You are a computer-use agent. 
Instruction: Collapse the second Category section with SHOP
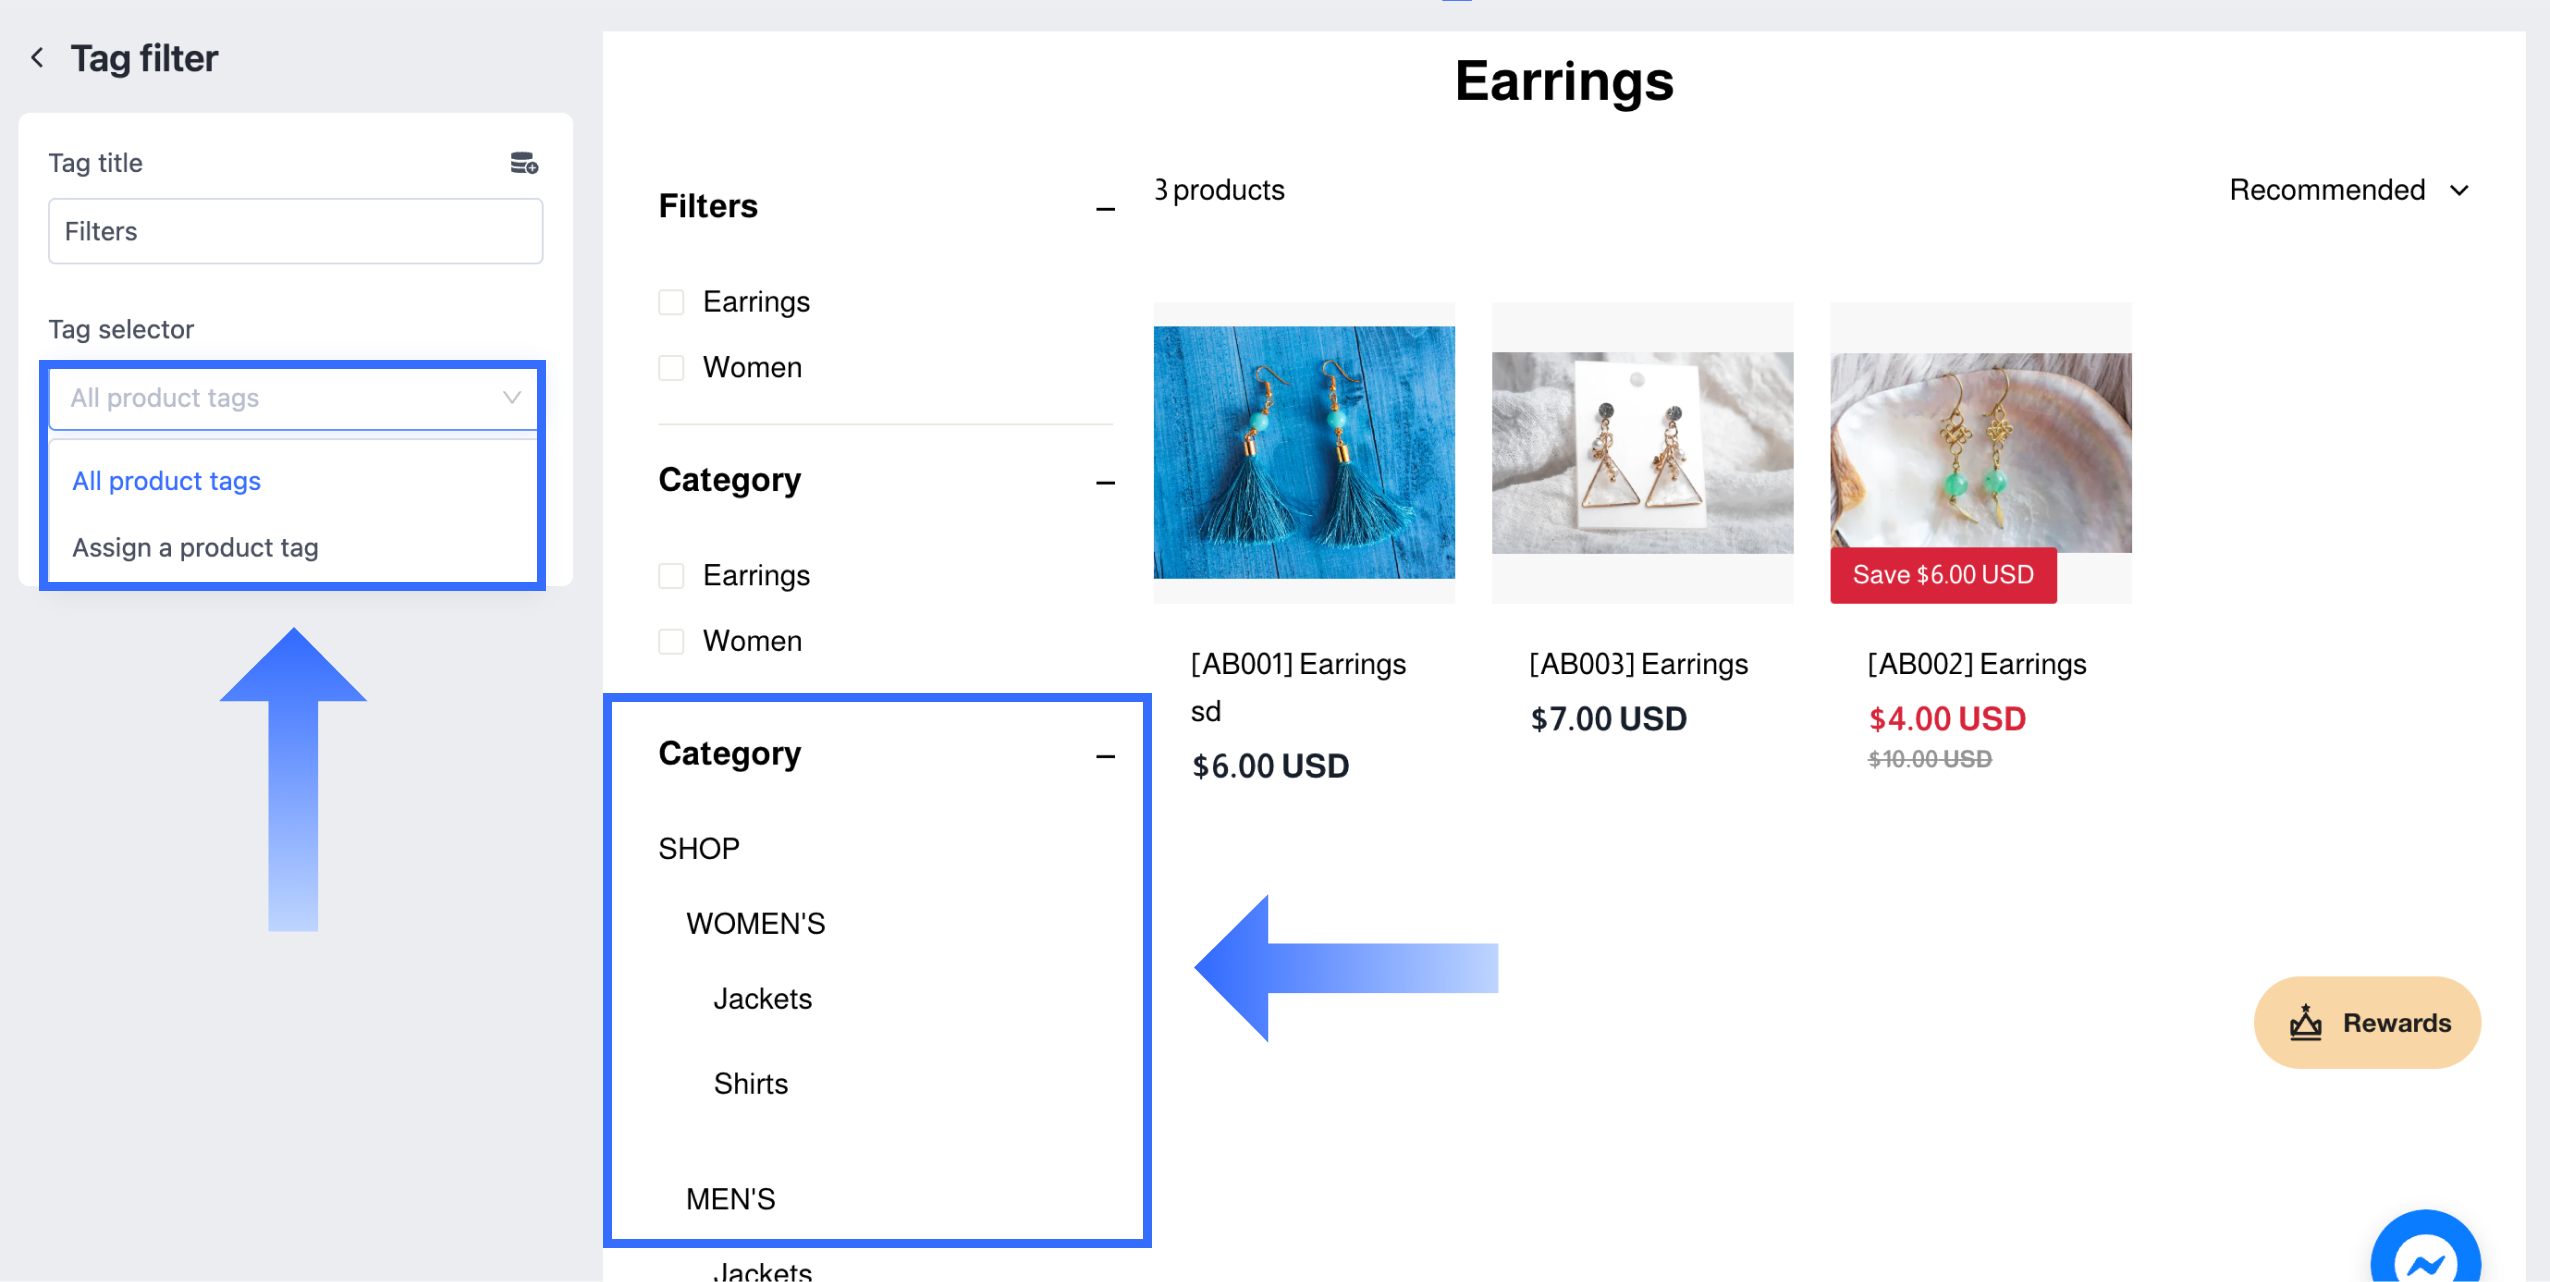click(1104, 757)
